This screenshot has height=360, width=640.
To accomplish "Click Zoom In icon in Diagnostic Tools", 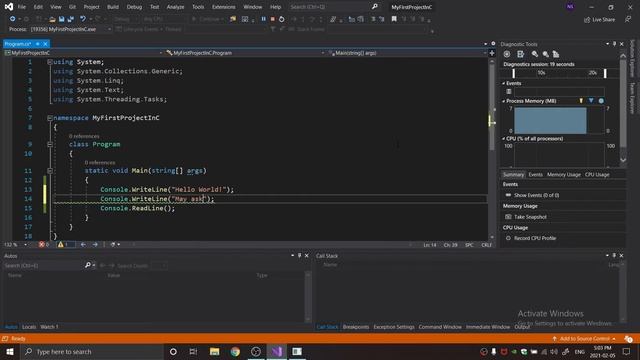I will [x=535, y=54].
